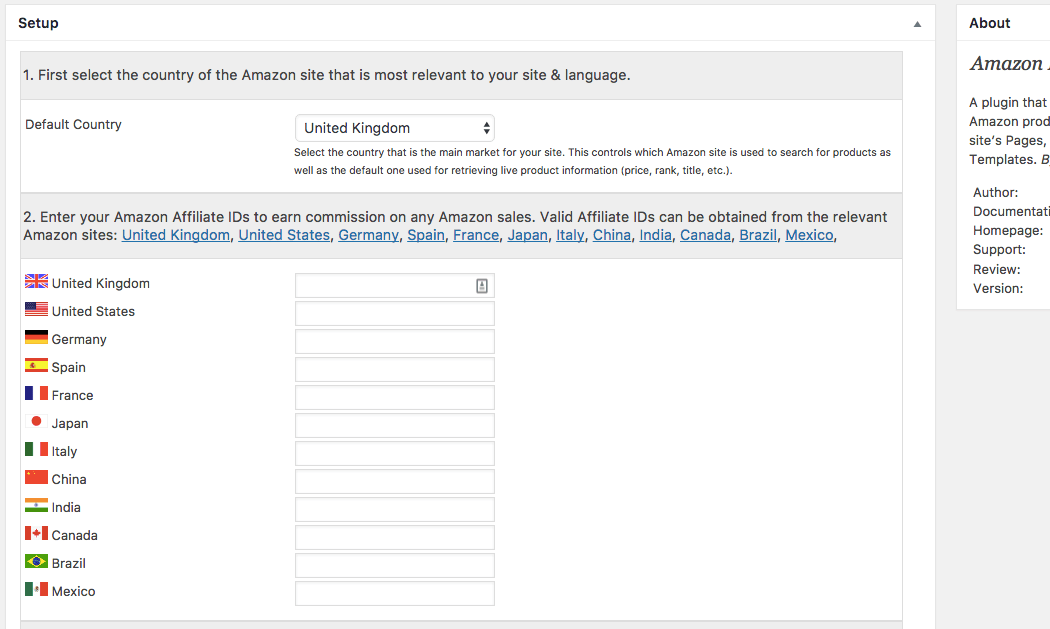This screenshot has width=1050, height=629.
Task: Open the China affiliate site link
Action: tap(611, 235)
